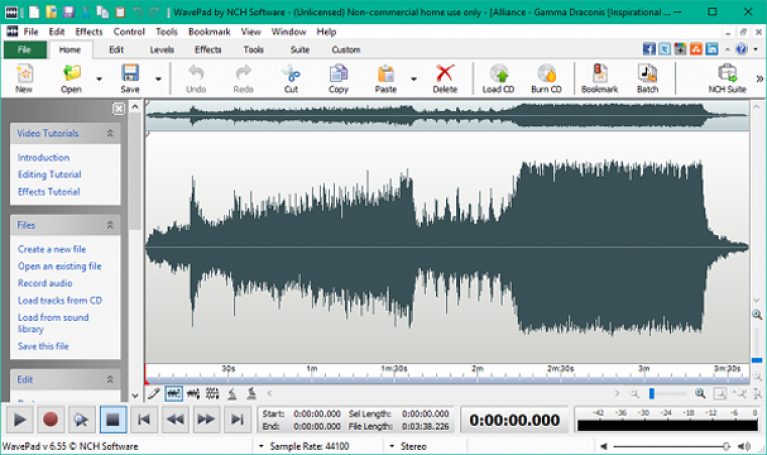Expand the toolbar overflow chevron

(760, 78)
